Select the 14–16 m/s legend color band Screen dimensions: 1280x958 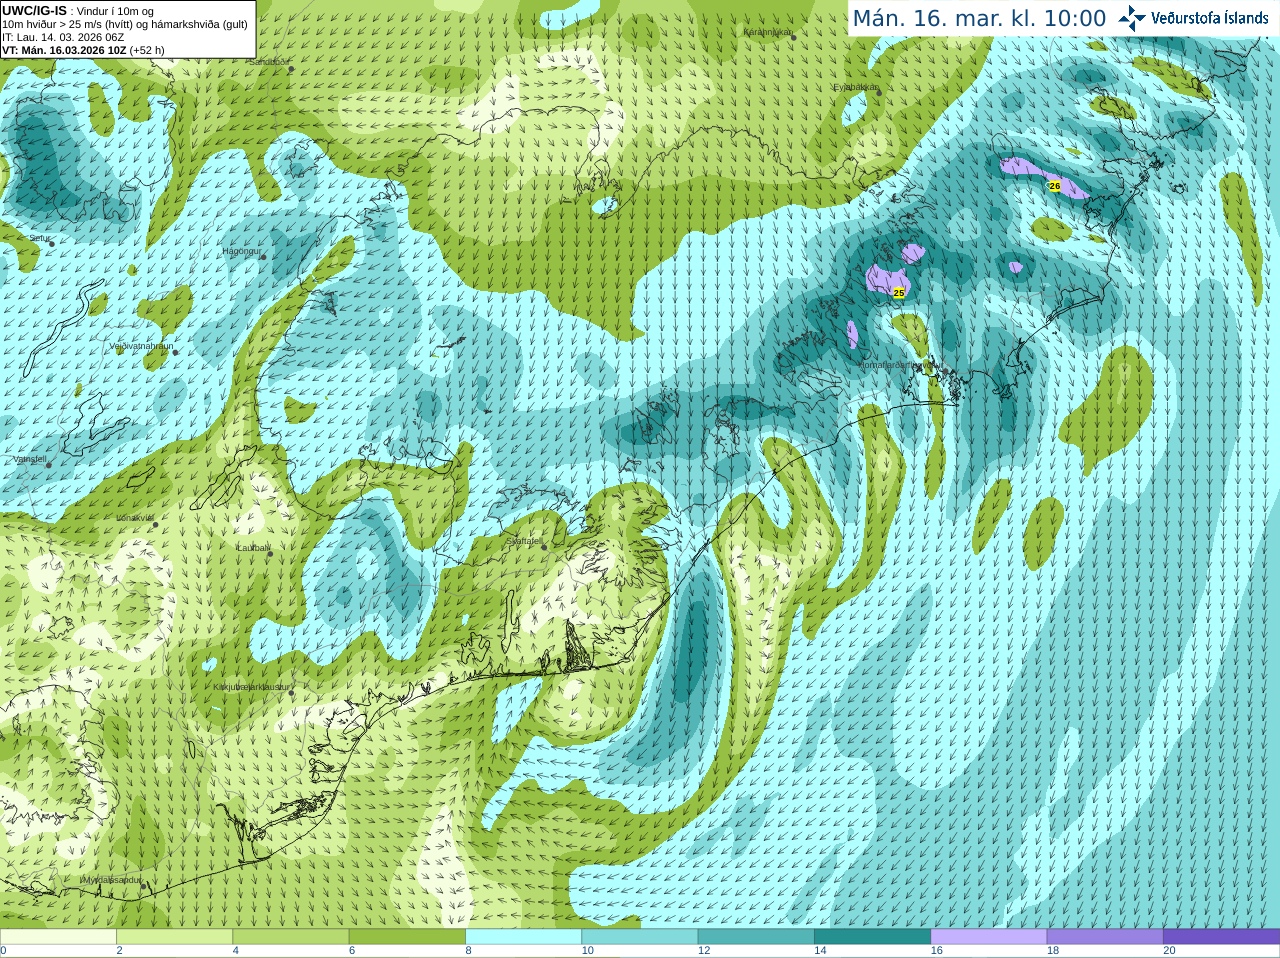pyautogui.click(x=873, y=937)
